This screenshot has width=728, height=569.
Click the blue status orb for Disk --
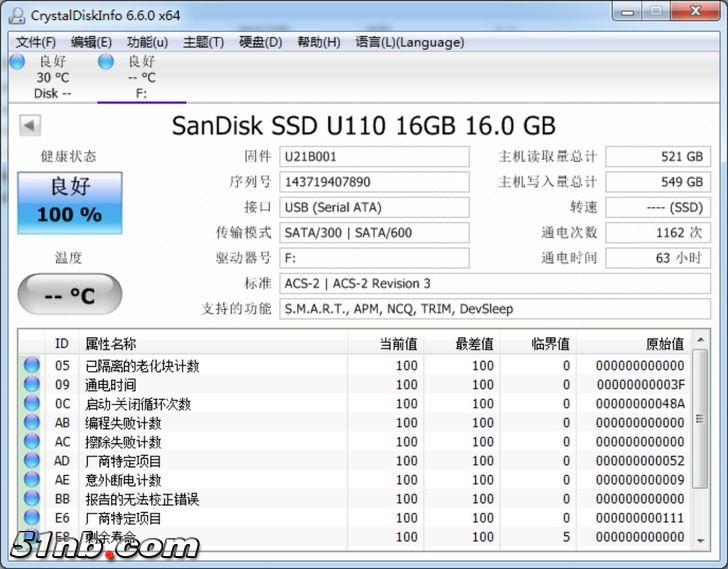pyautogui.click(x=18, y=61)
